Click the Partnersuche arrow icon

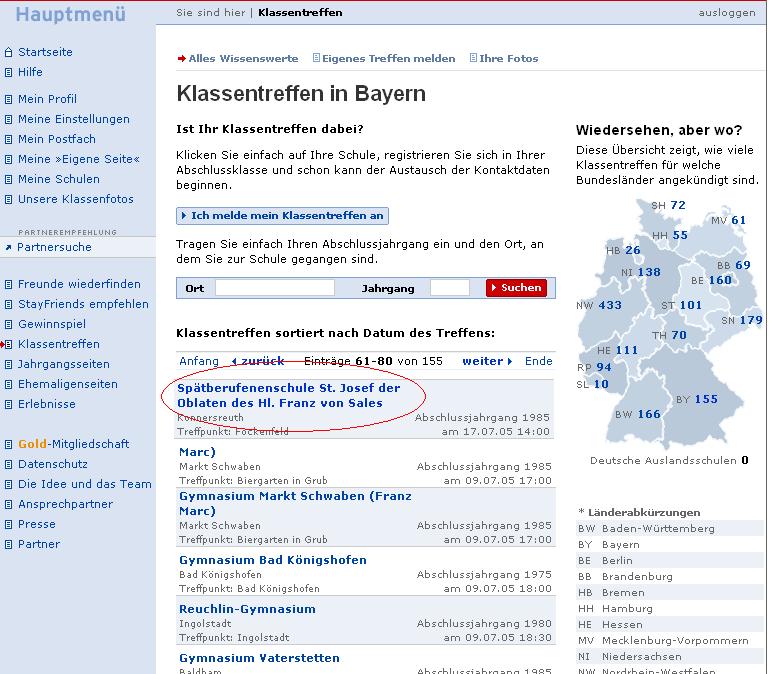(8, 247)
